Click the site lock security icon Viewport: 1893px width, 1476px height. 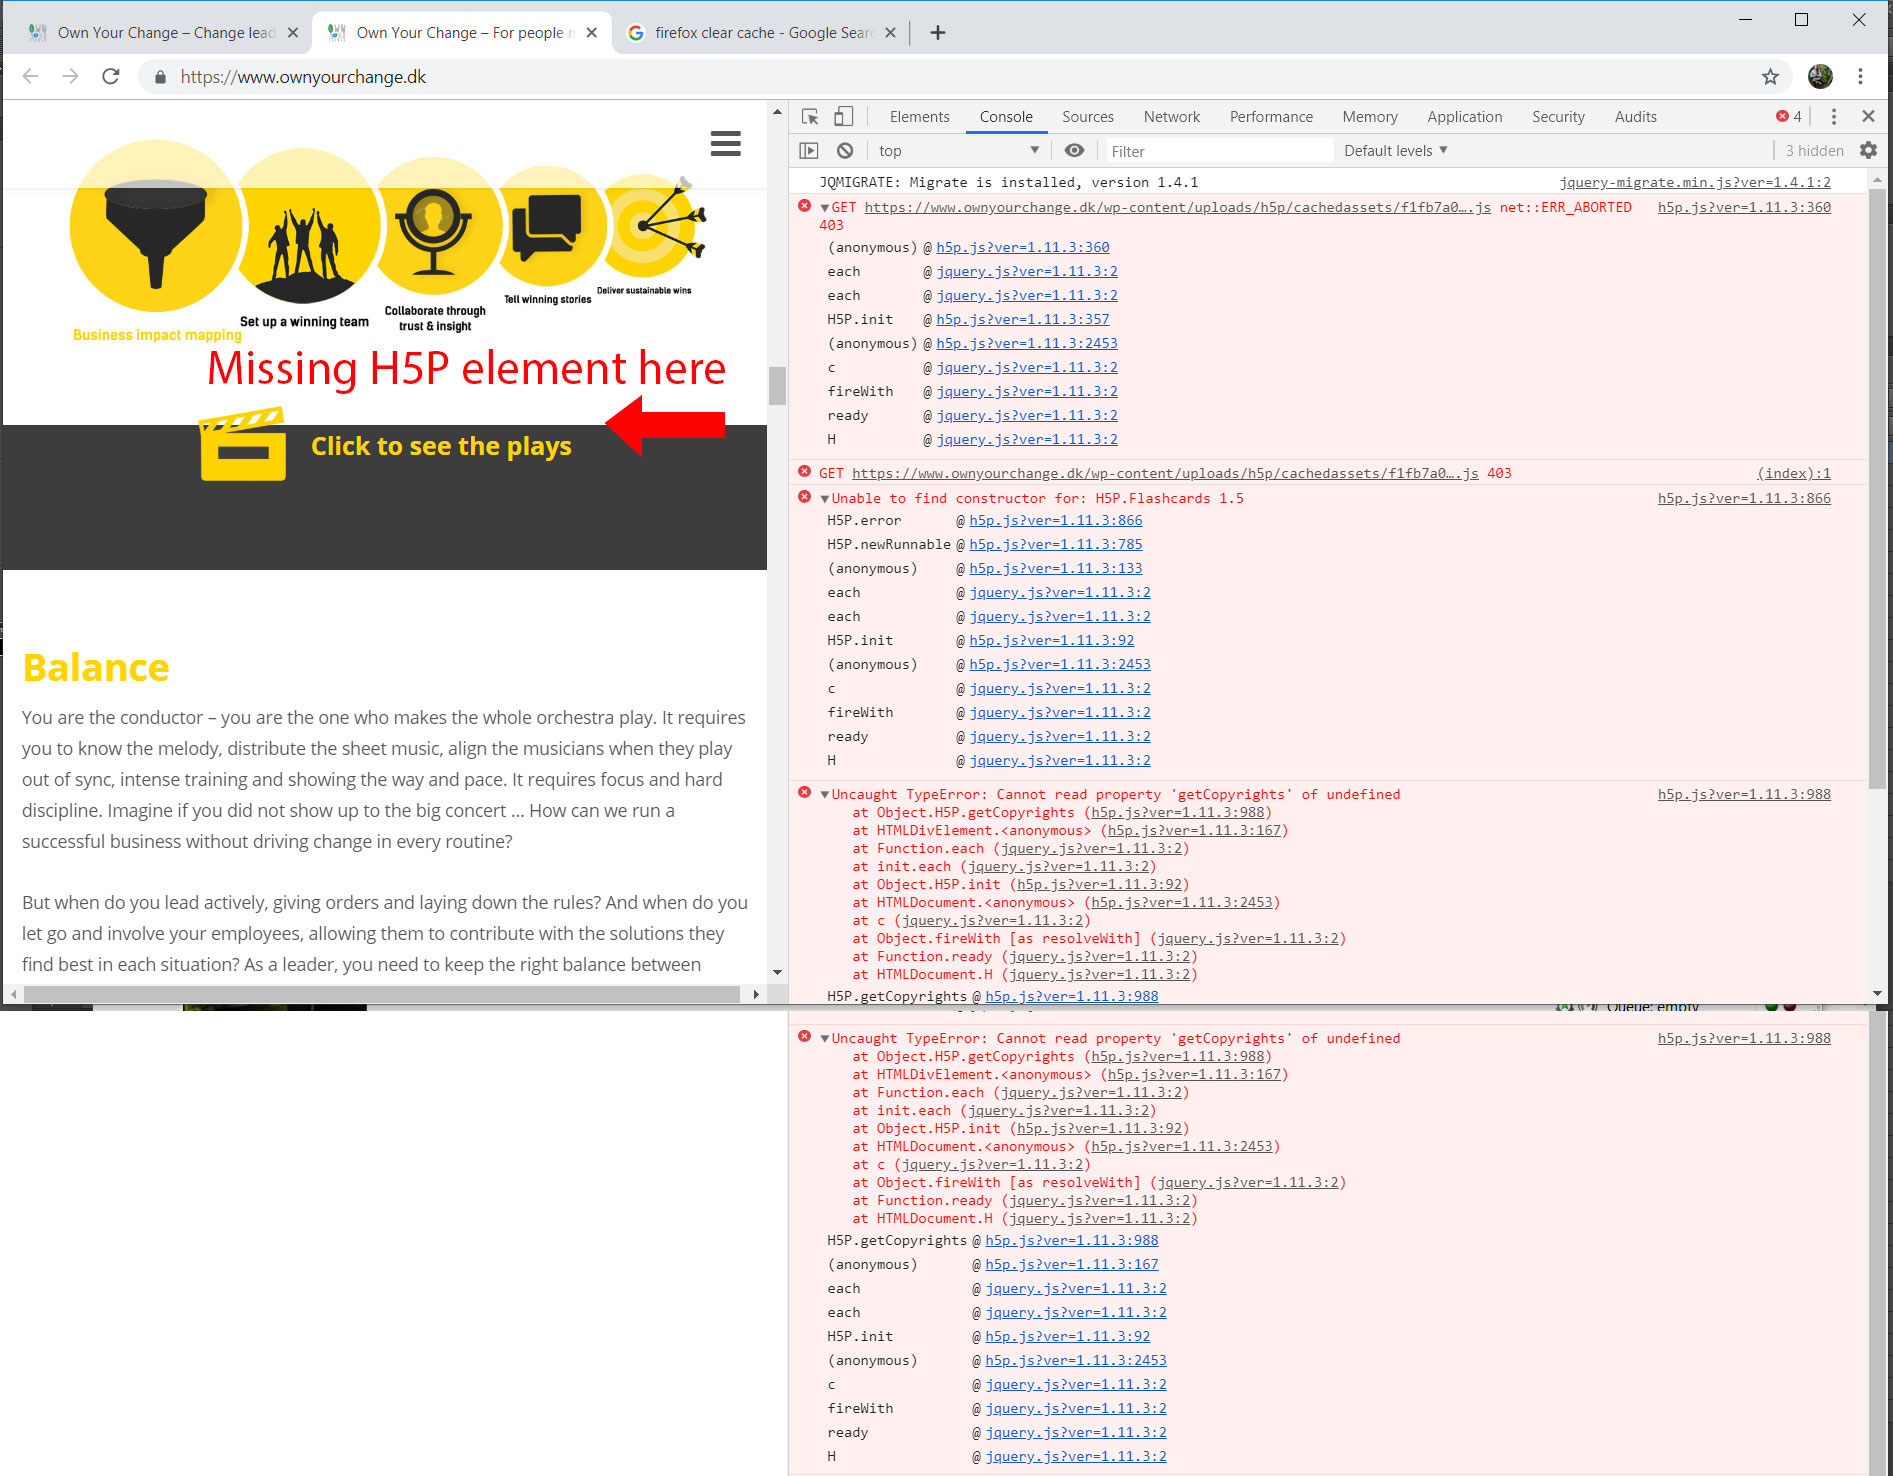pyautogui.click(x=160, y=77)
